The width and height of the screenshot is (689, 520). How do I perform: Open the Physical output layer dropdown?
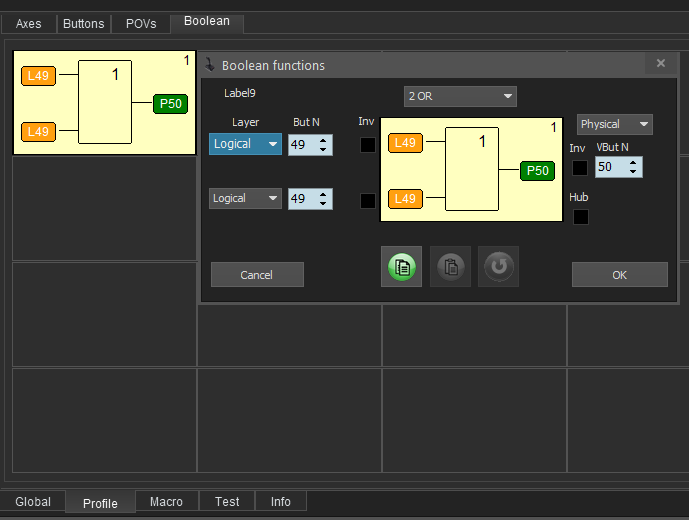pos(614,124)
